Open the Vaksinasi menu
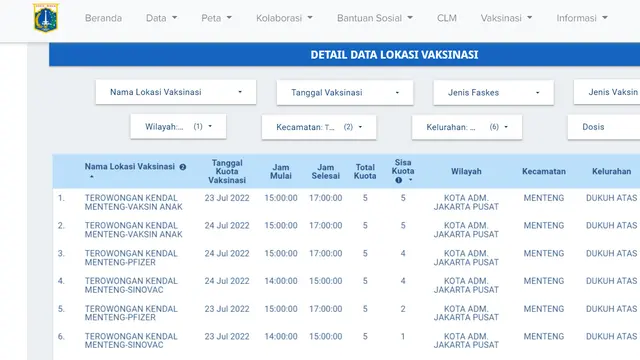Image resolution: width=640 pixels, height=360 pixels. (506, 18)
